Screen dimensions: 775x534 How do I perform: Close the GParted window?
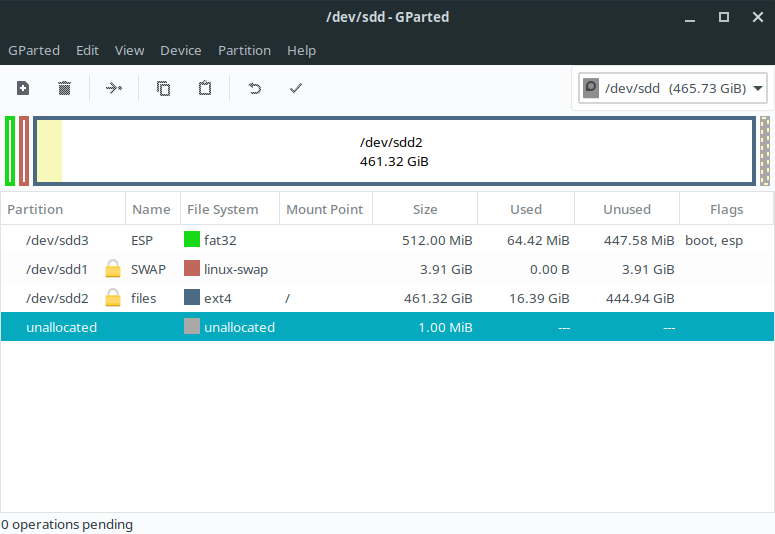coord(758,17)
